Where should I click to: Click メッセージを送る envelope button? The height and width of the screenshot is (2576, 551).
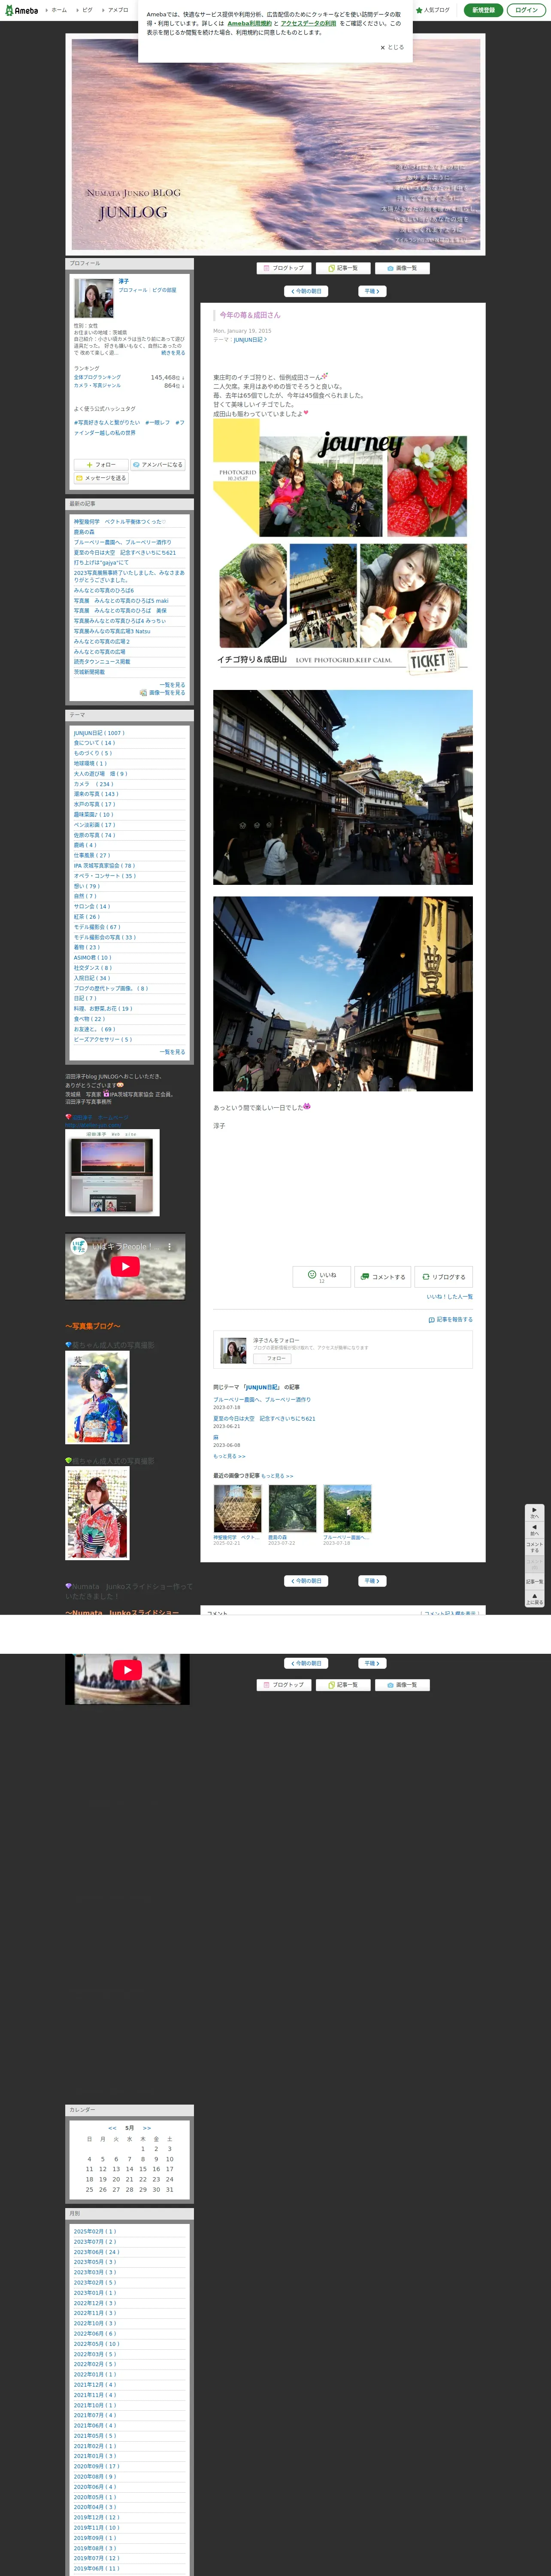pyautogui.click(x=101, y=478)
